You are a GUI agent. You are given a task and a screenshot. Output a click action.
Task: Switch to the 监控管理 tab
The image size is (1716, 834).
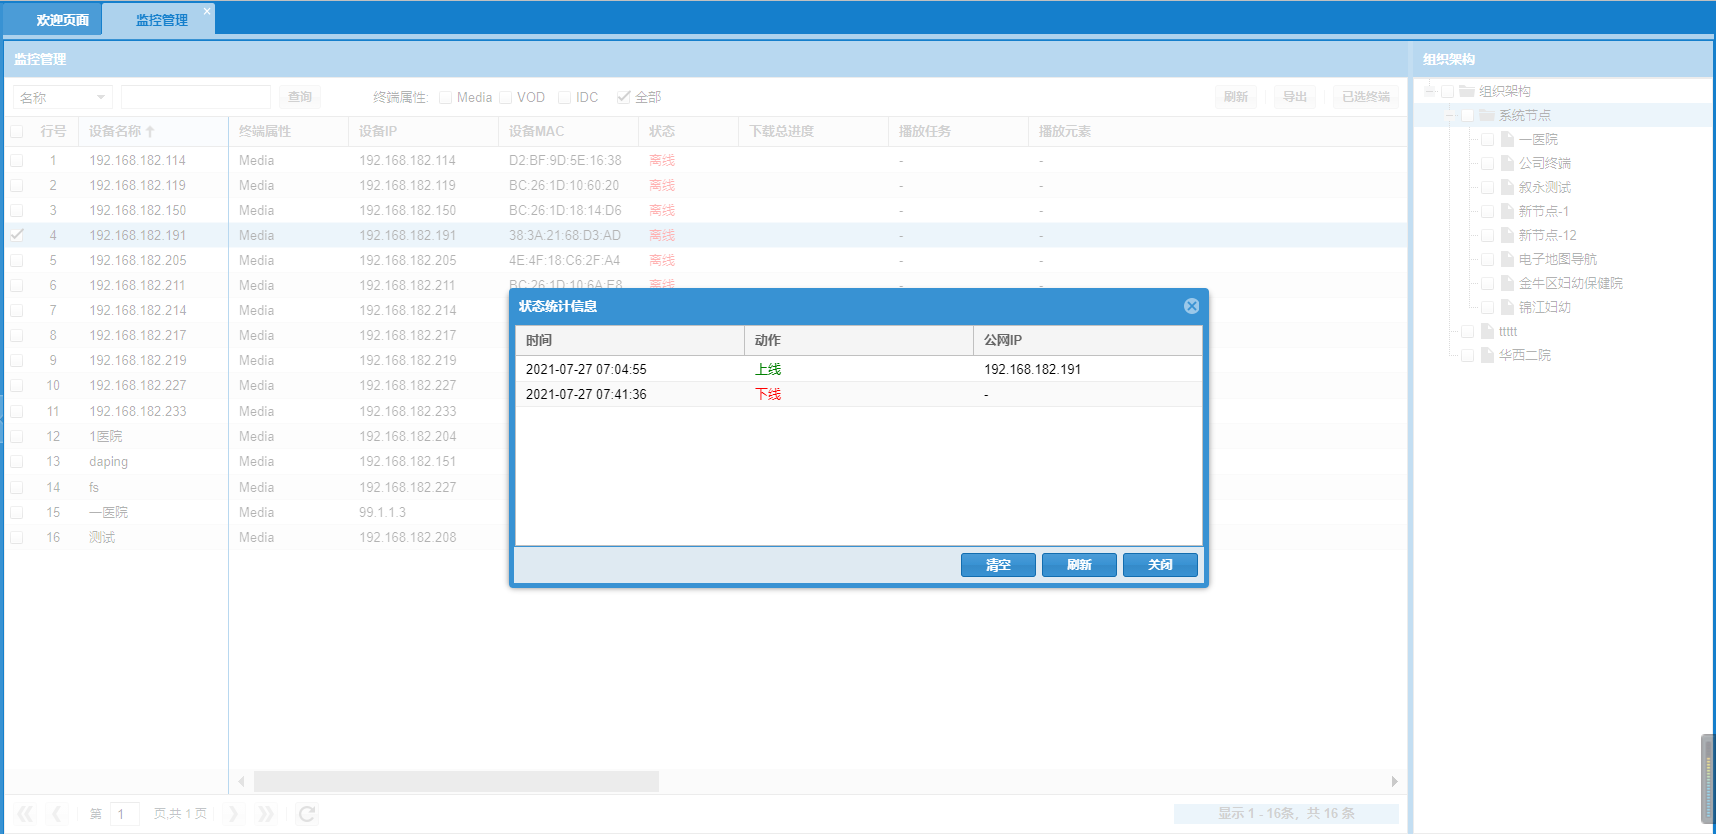point(161,20)
